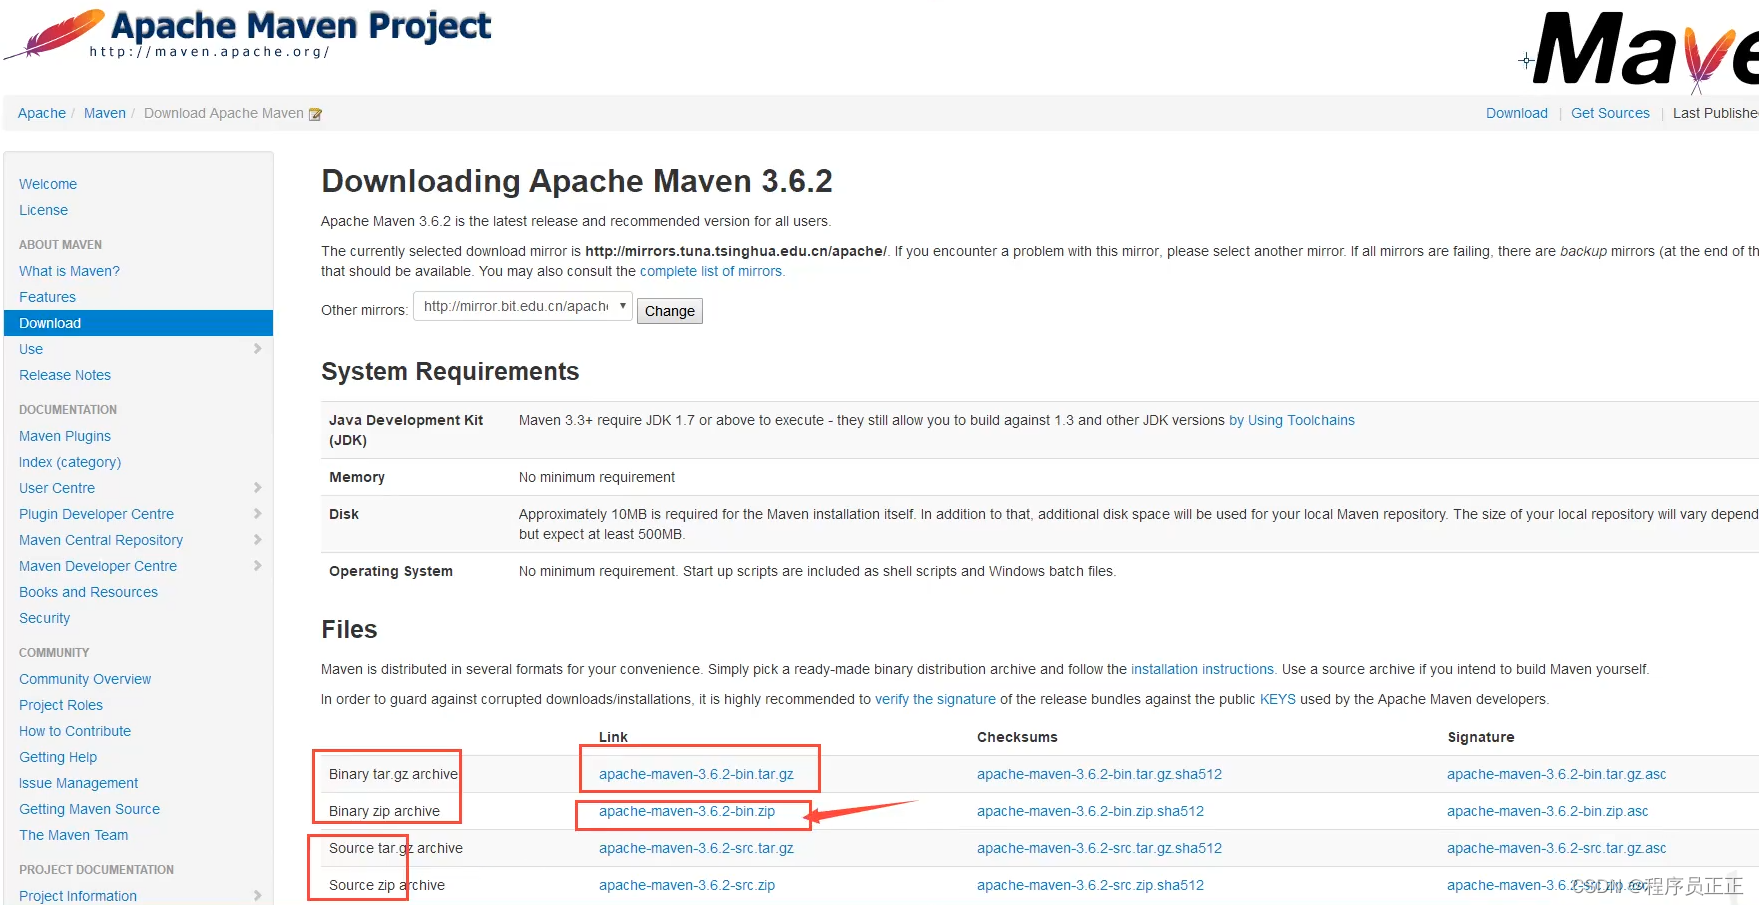1759x905 pixels.
Task: Open The Maven Team link
Action: point(73,835)
